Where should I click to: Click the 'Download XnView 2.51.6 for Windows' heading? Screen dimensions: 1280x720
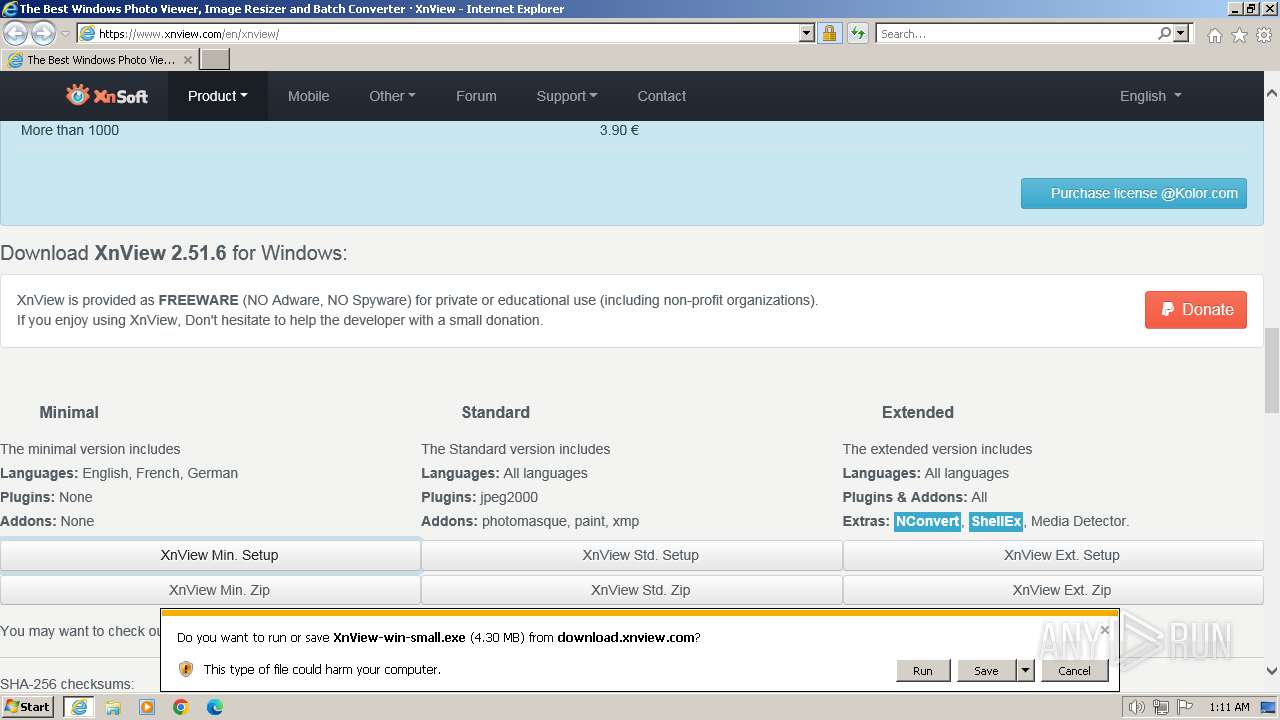click(174, 253)
